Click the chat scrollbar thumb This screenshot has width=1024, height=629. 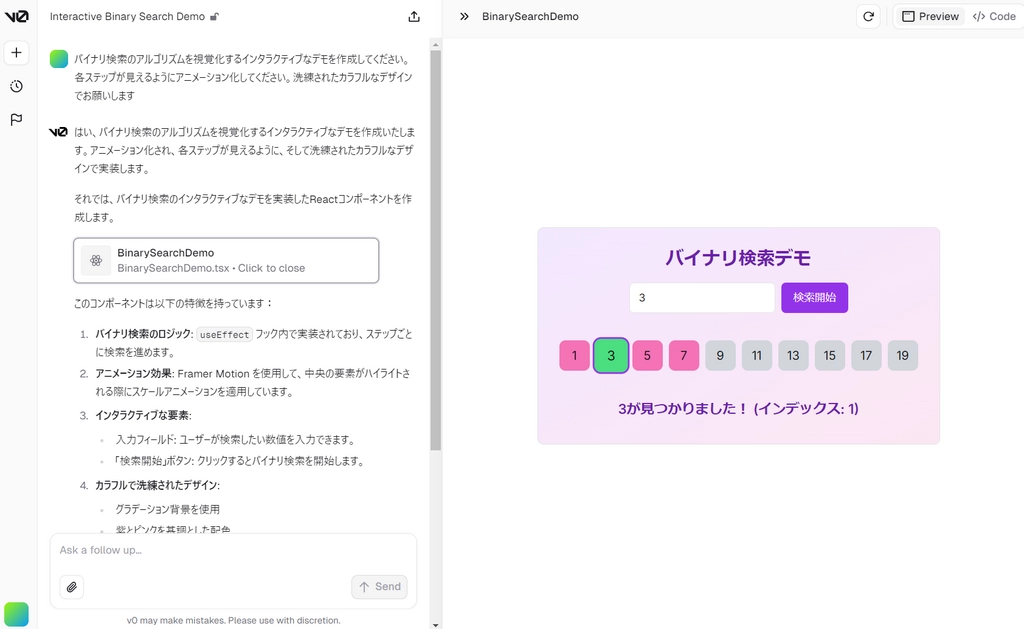[436, 250]
